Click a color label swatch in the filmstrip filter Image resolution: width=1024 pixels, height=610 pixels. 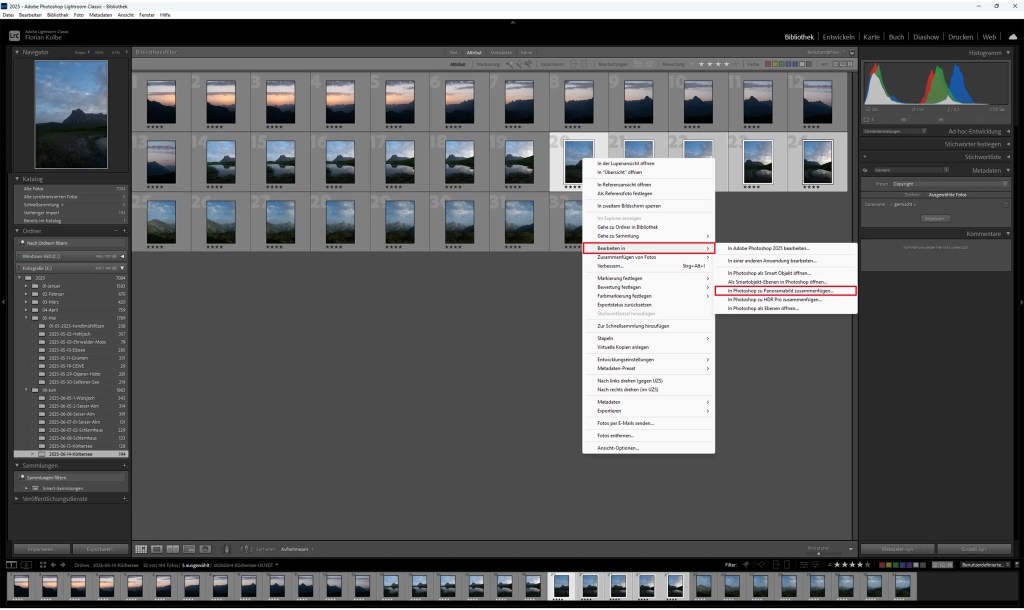(x=884, y=565)
